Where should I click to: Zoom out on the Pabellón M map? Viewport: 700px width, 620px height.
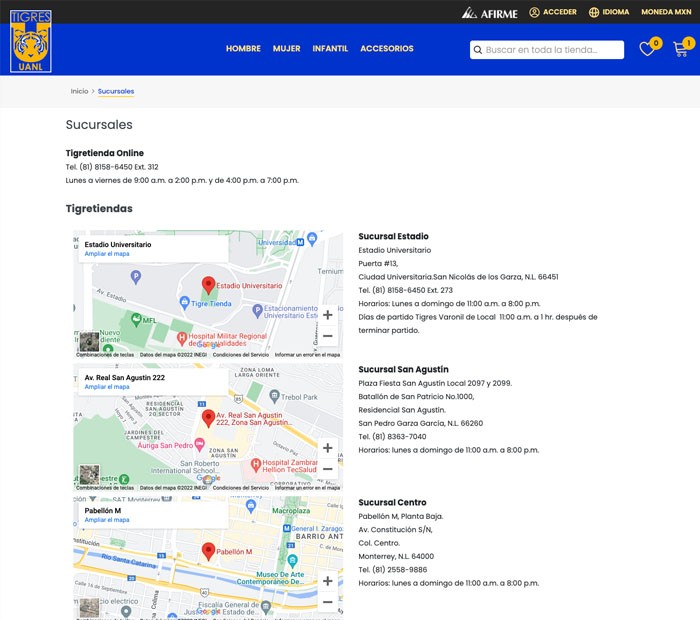[x=328, y=602]
